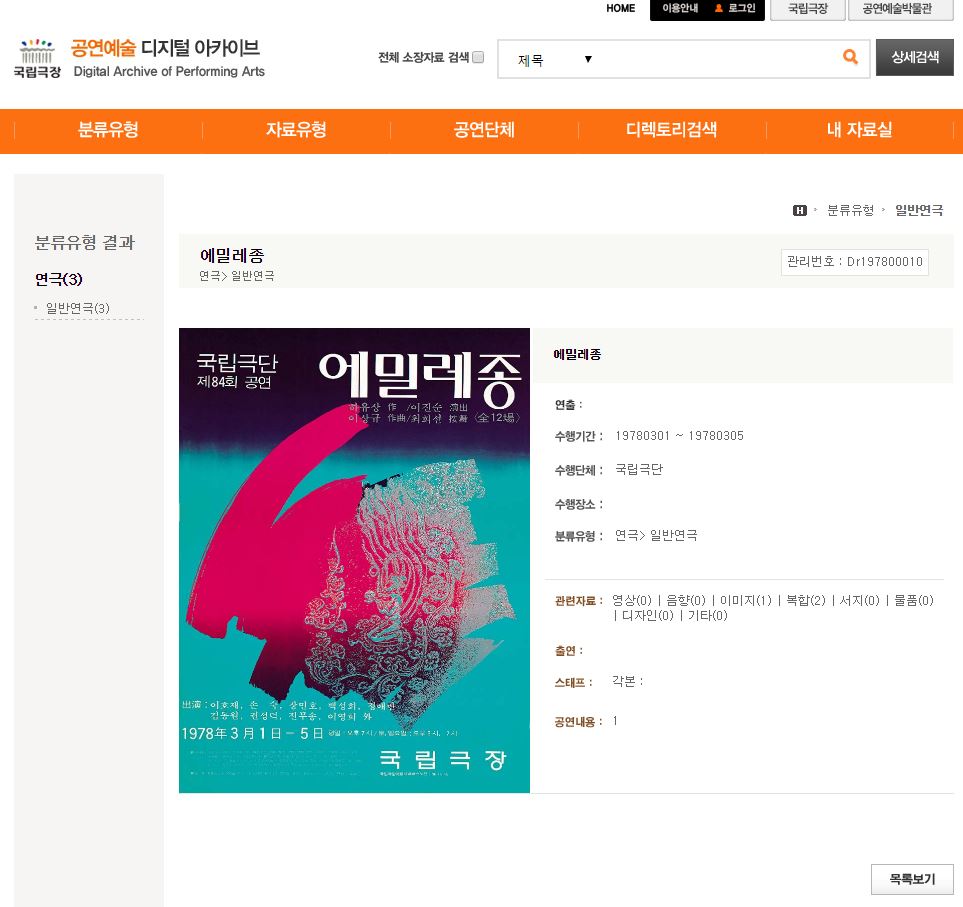Toggle the 전체 소장자료 검색 checkbox
This screenshot has height=907, width=963.
coord(478,57)
